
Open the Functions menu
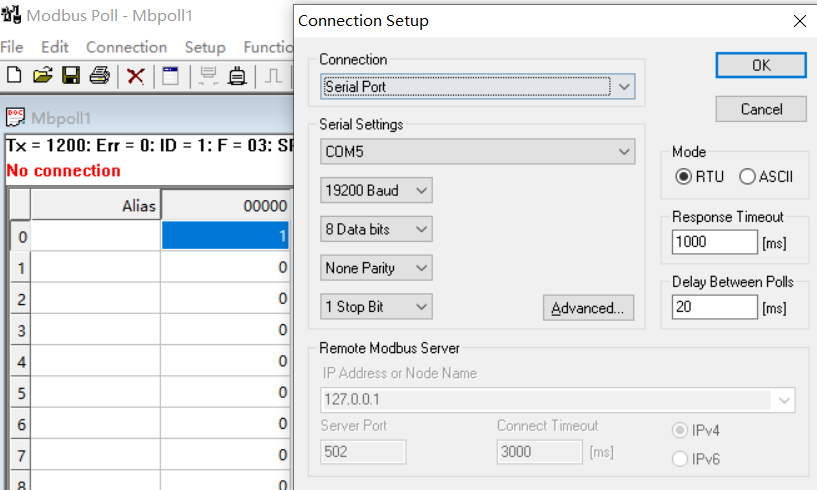268,47
